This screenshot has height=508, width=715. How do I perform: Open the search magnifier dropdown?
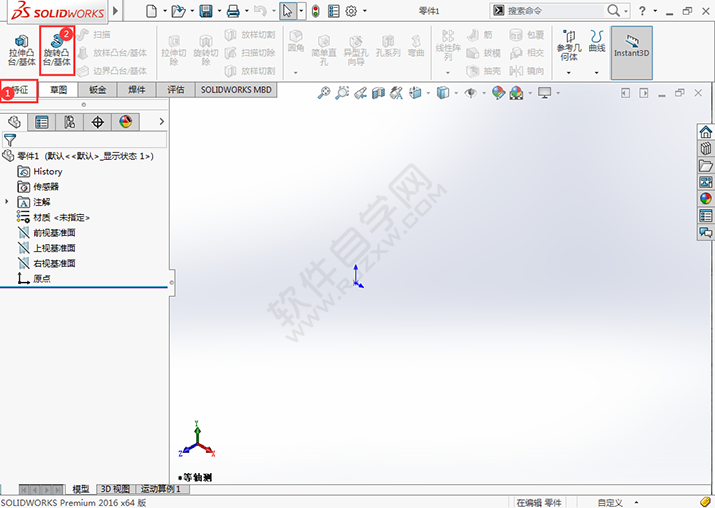pos(626,10)
